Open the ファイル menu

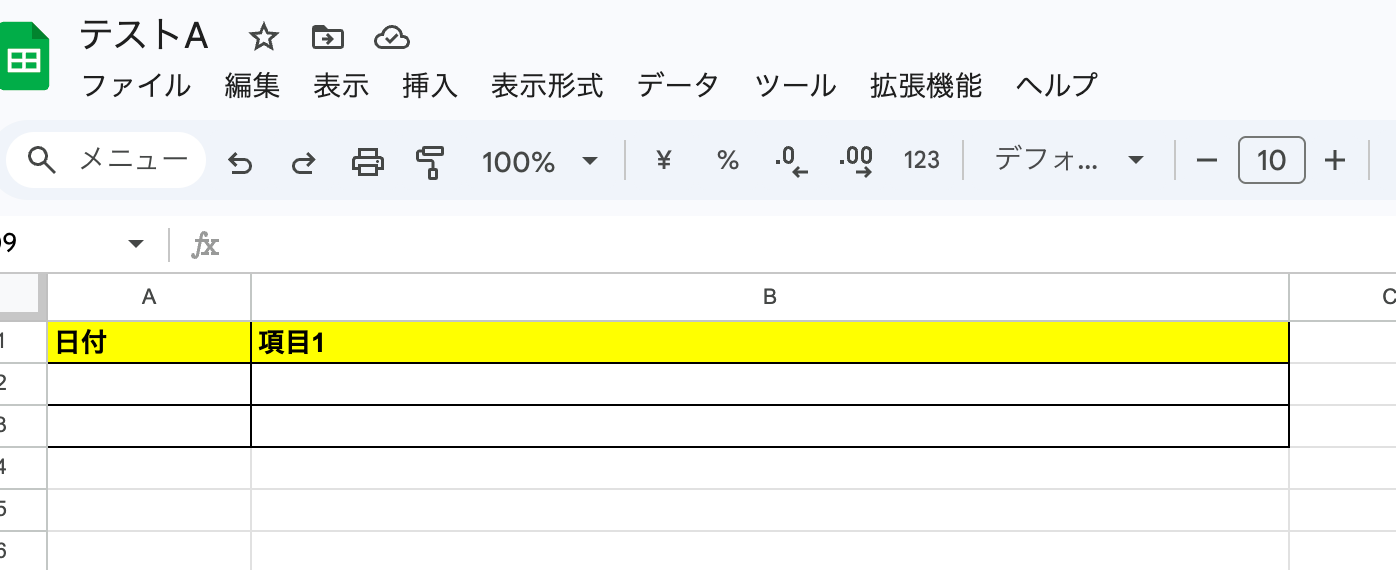pos(136,86)
